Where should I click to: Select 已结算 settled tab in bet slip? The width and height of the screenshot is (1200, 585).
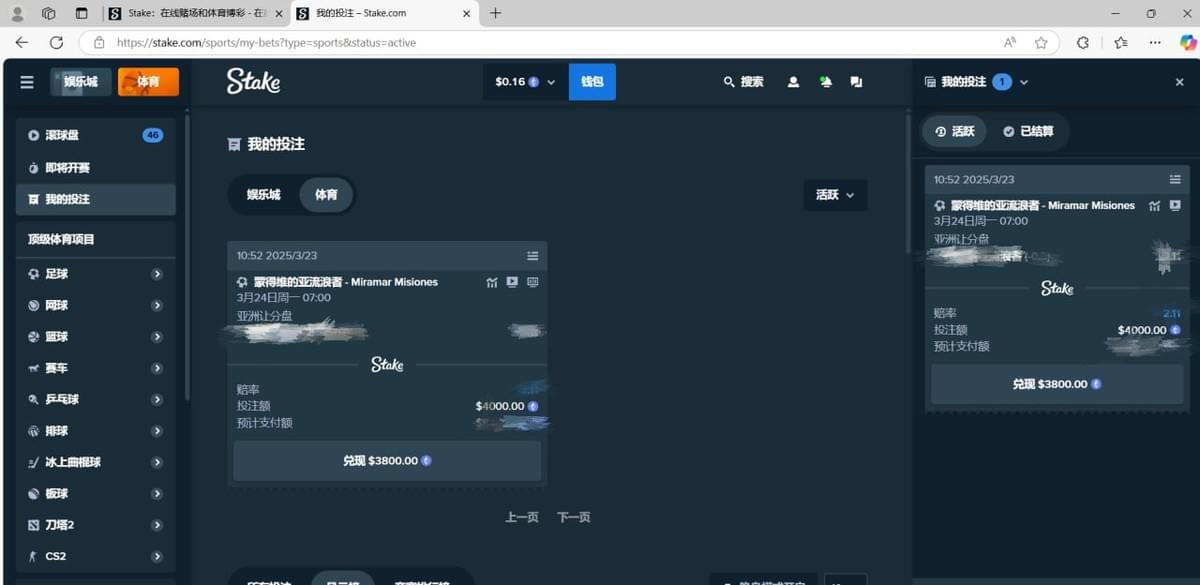point(1028,131)
